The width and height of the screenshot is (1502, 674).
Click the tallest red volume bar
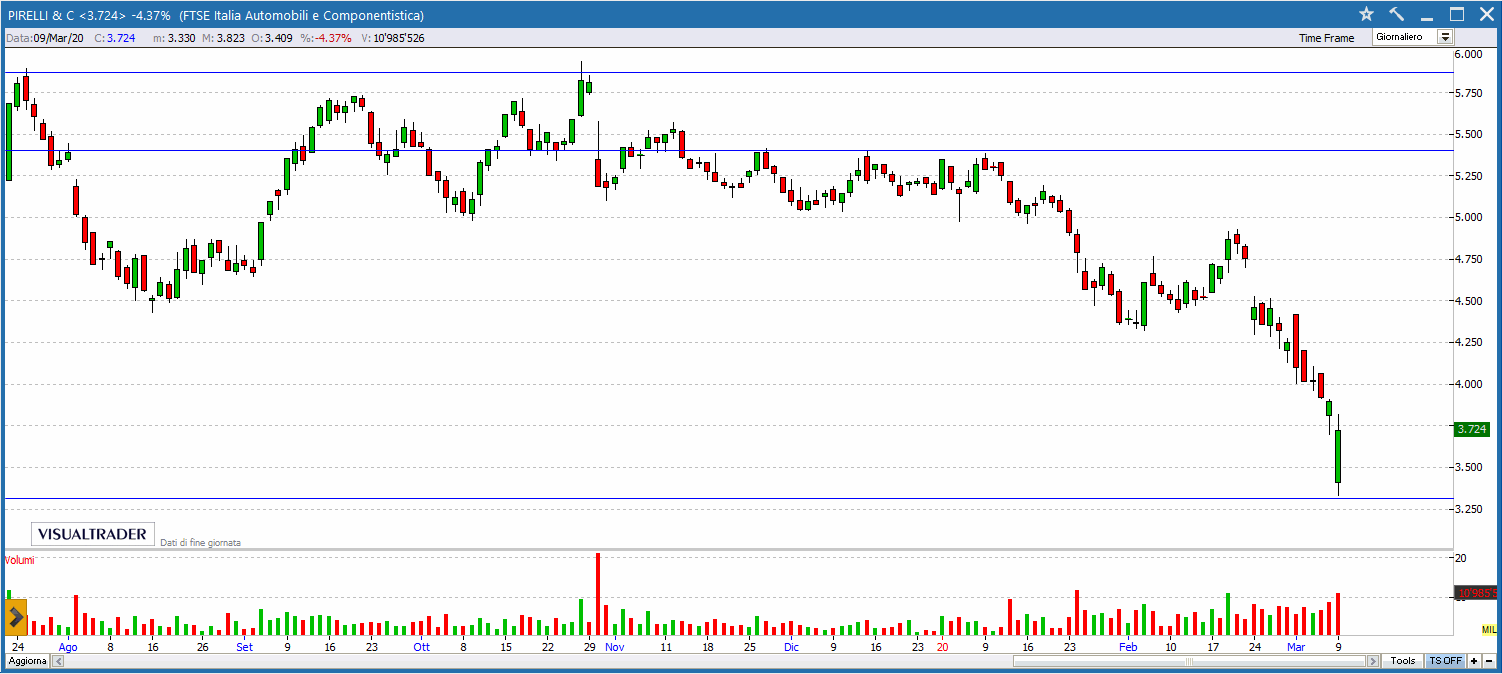tap(598, 594)
